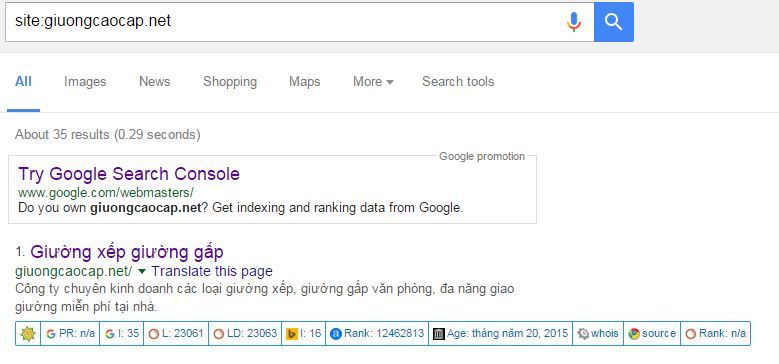
Task: Click the microphone voice search icon
Action: [574, 22]
